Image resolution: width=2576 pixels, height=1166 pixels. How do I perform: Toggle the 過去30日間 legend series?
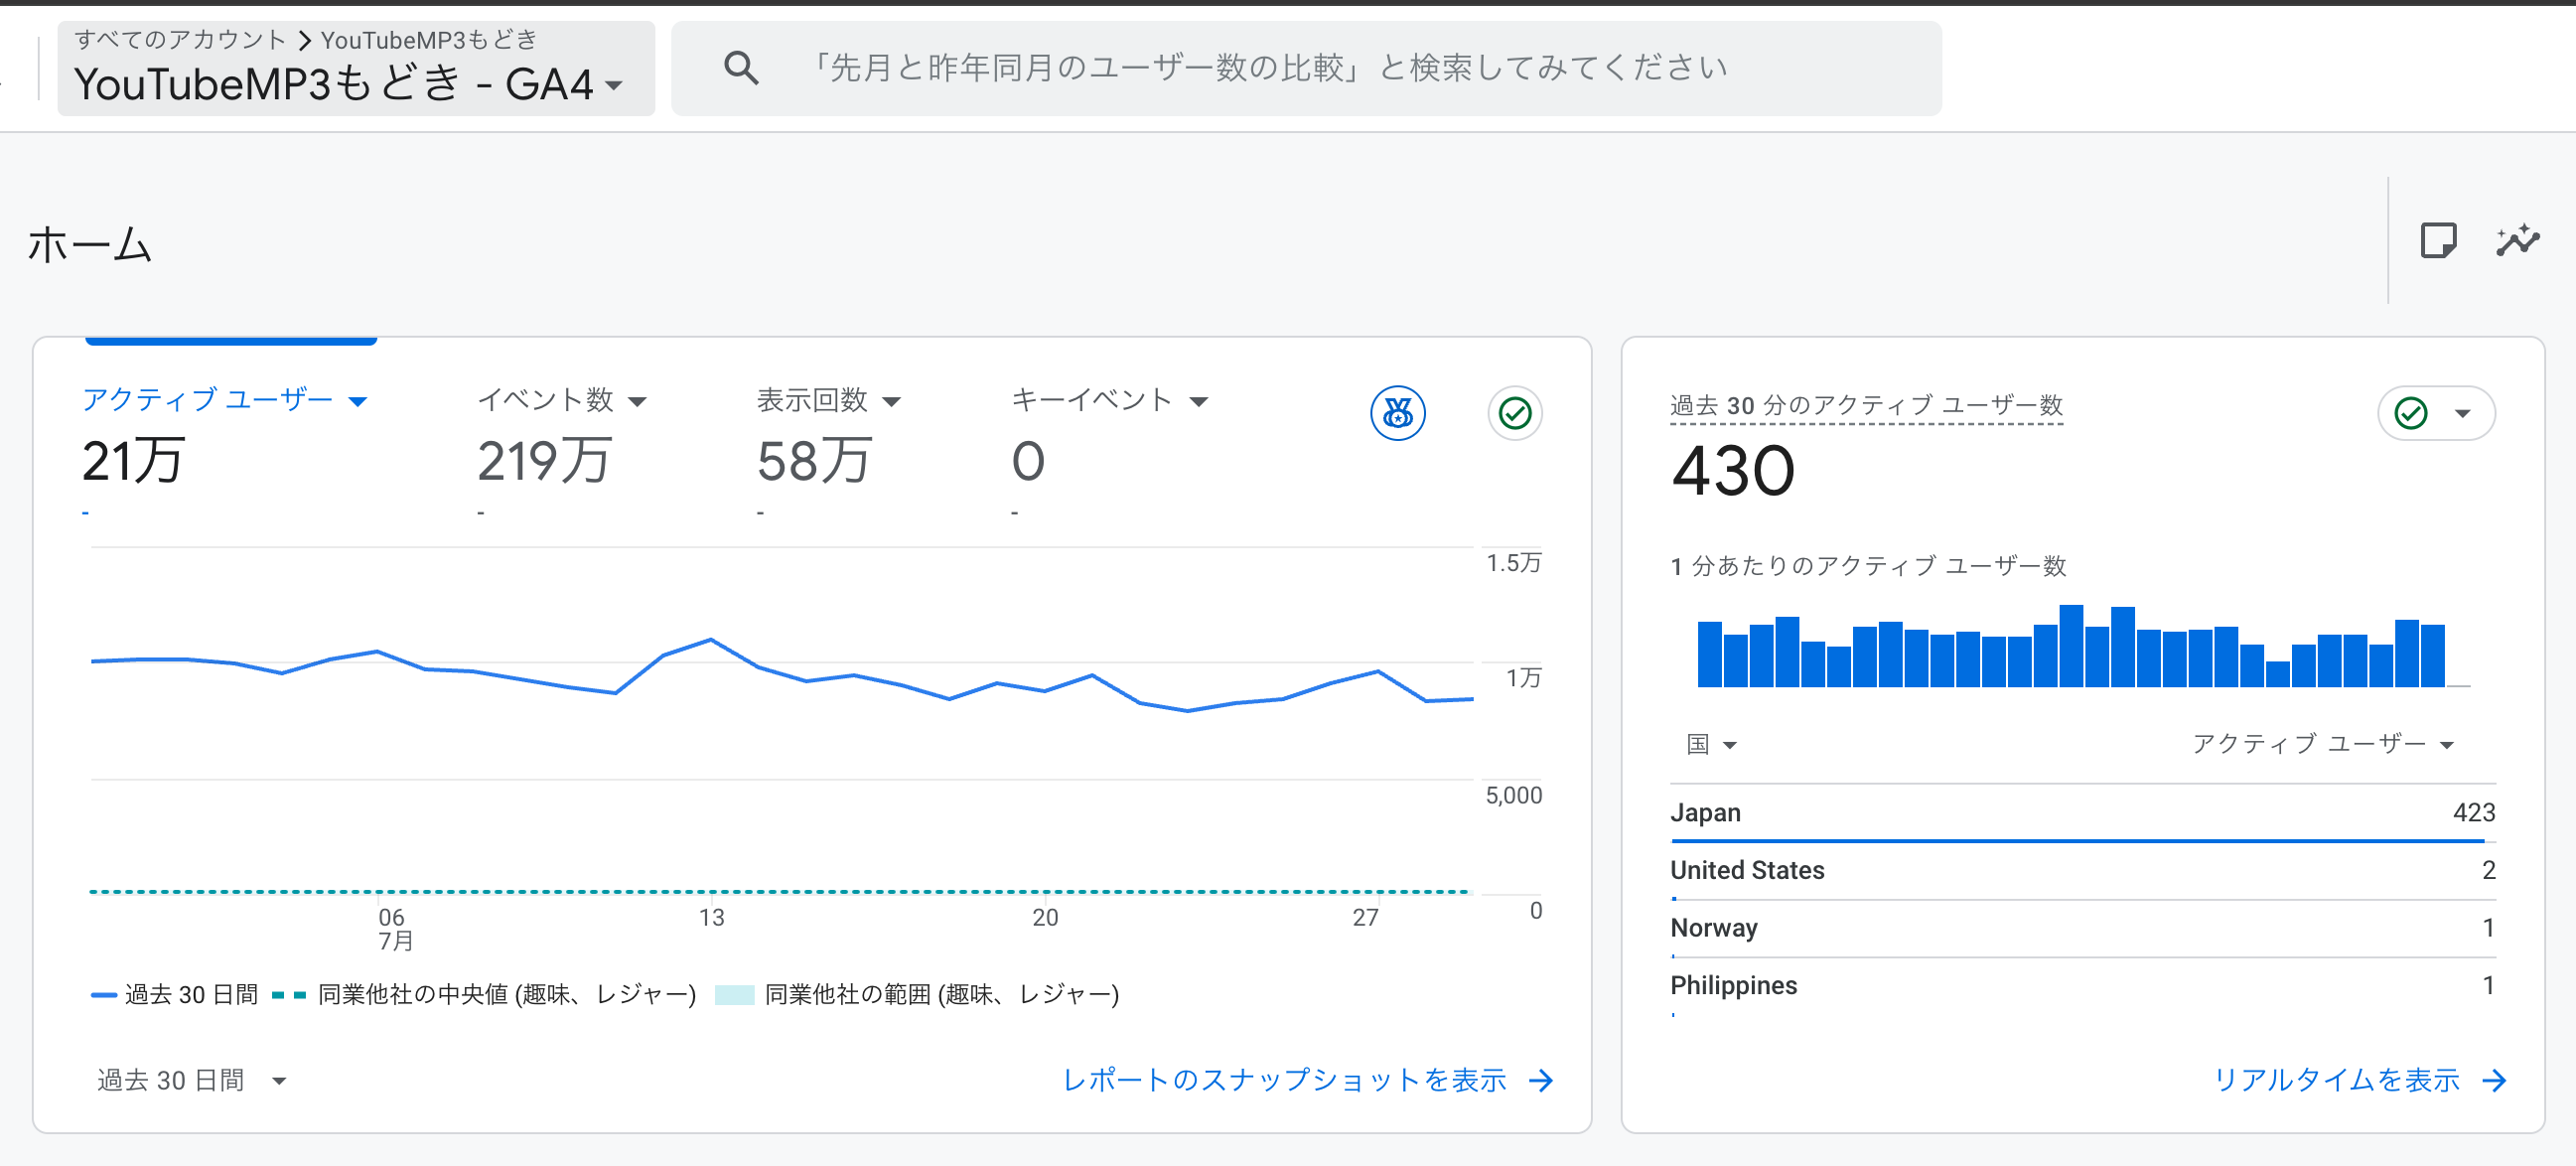(190, 994)
